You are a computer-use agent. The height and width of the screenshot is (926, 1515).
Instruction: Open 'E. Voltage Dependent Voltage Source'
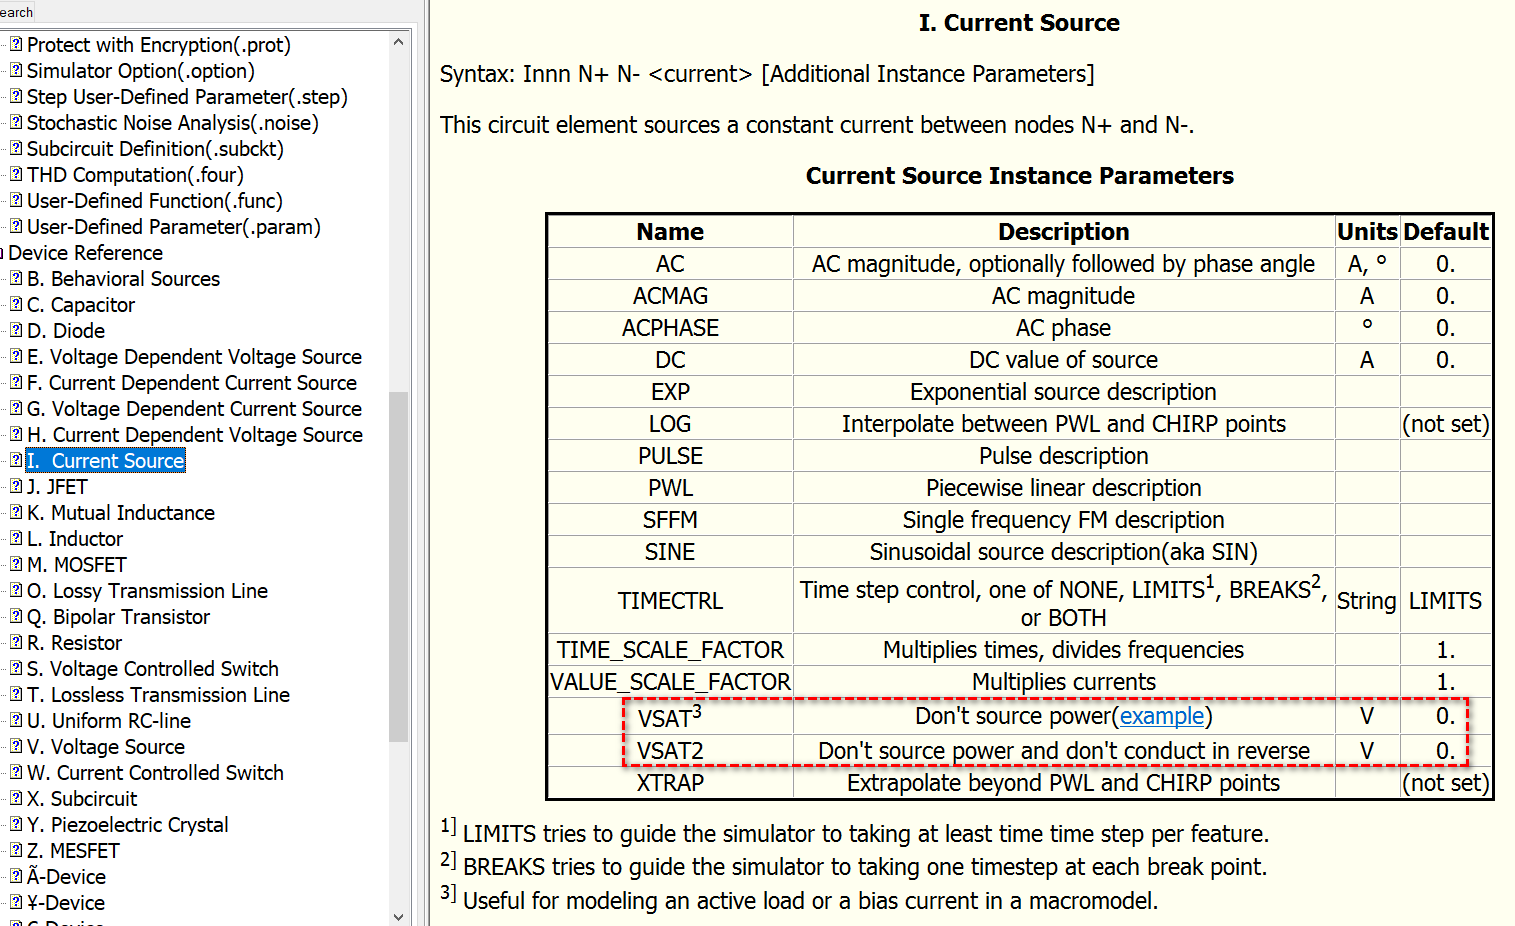click(x=194, y=357)
